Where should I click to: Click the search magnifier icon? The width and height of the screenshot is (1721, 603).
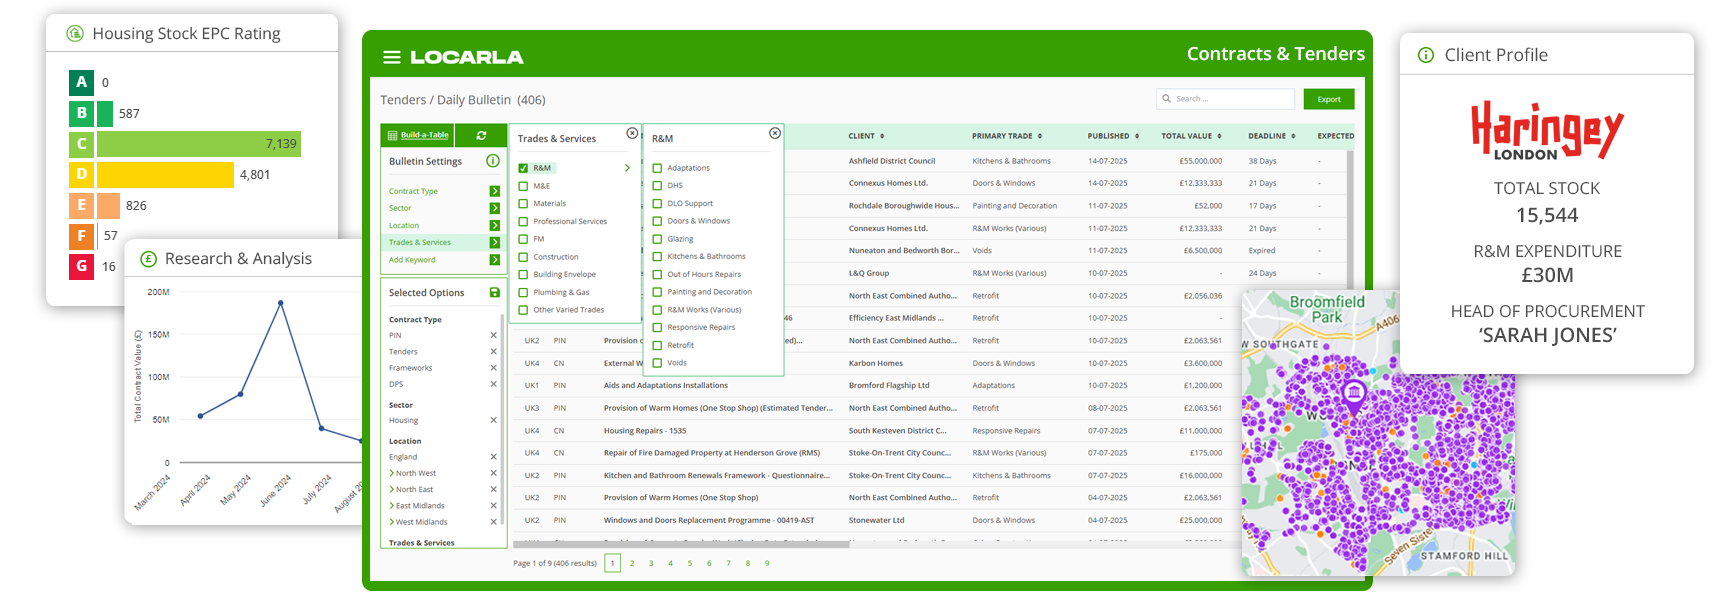point(1167,98)
